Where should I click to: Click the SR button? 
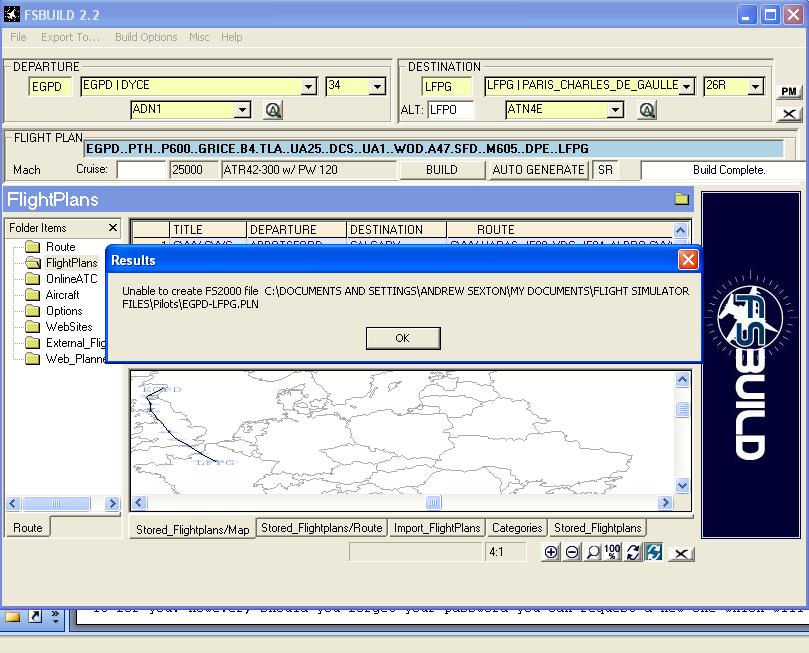click(x=605, y=170)
